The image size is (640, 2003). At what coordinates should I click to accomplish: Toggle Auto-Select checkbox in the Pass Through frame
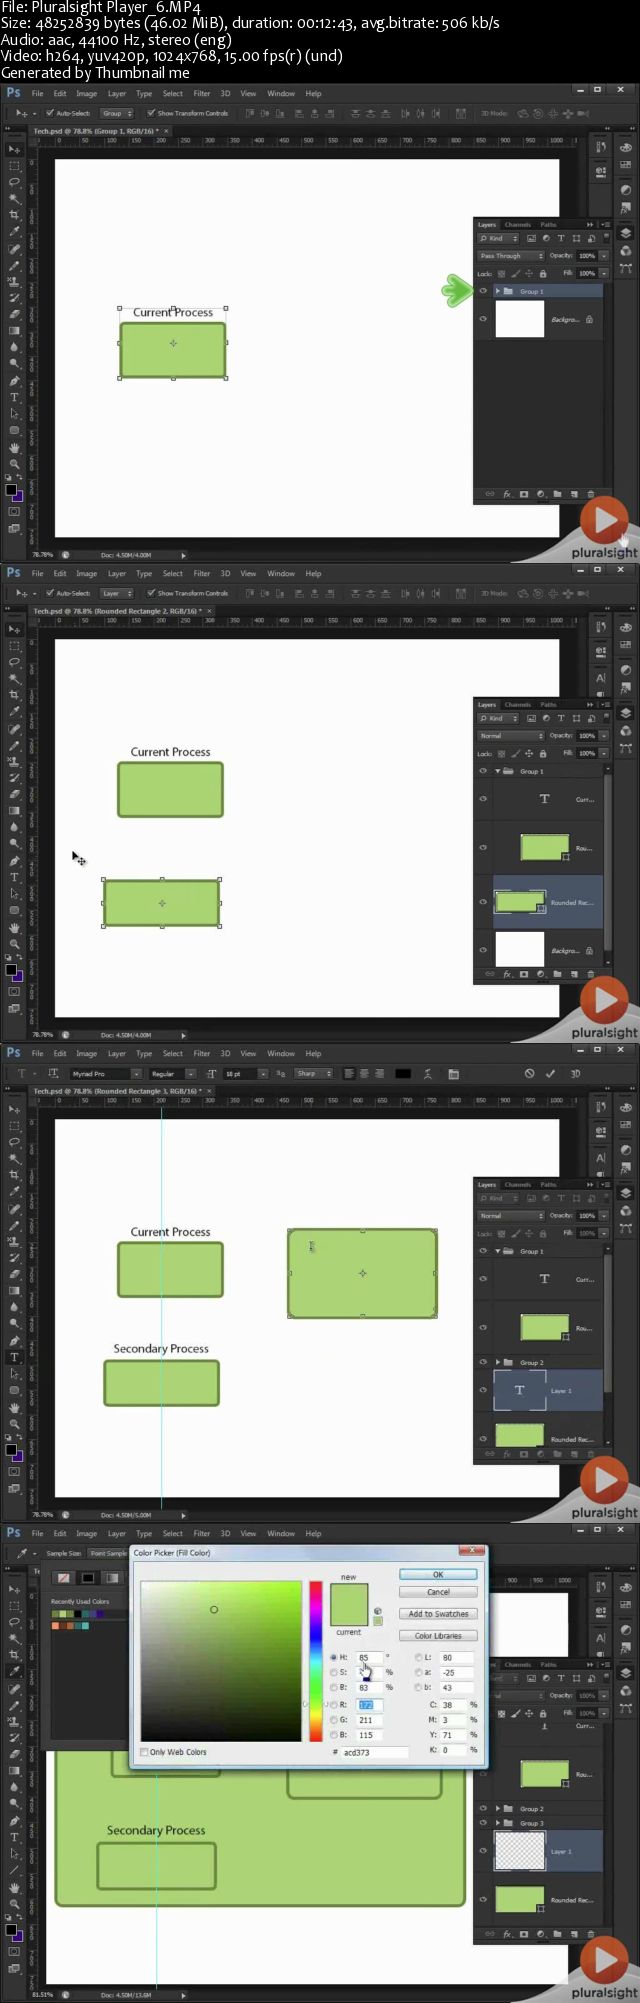[x=50, y=113]
